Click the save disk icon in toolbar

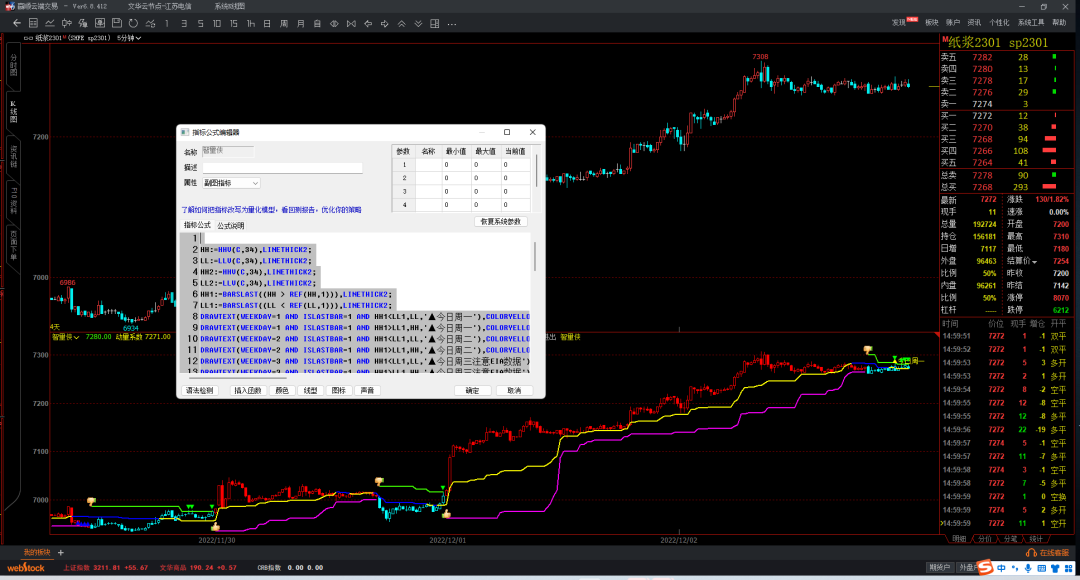pos(116,23)
